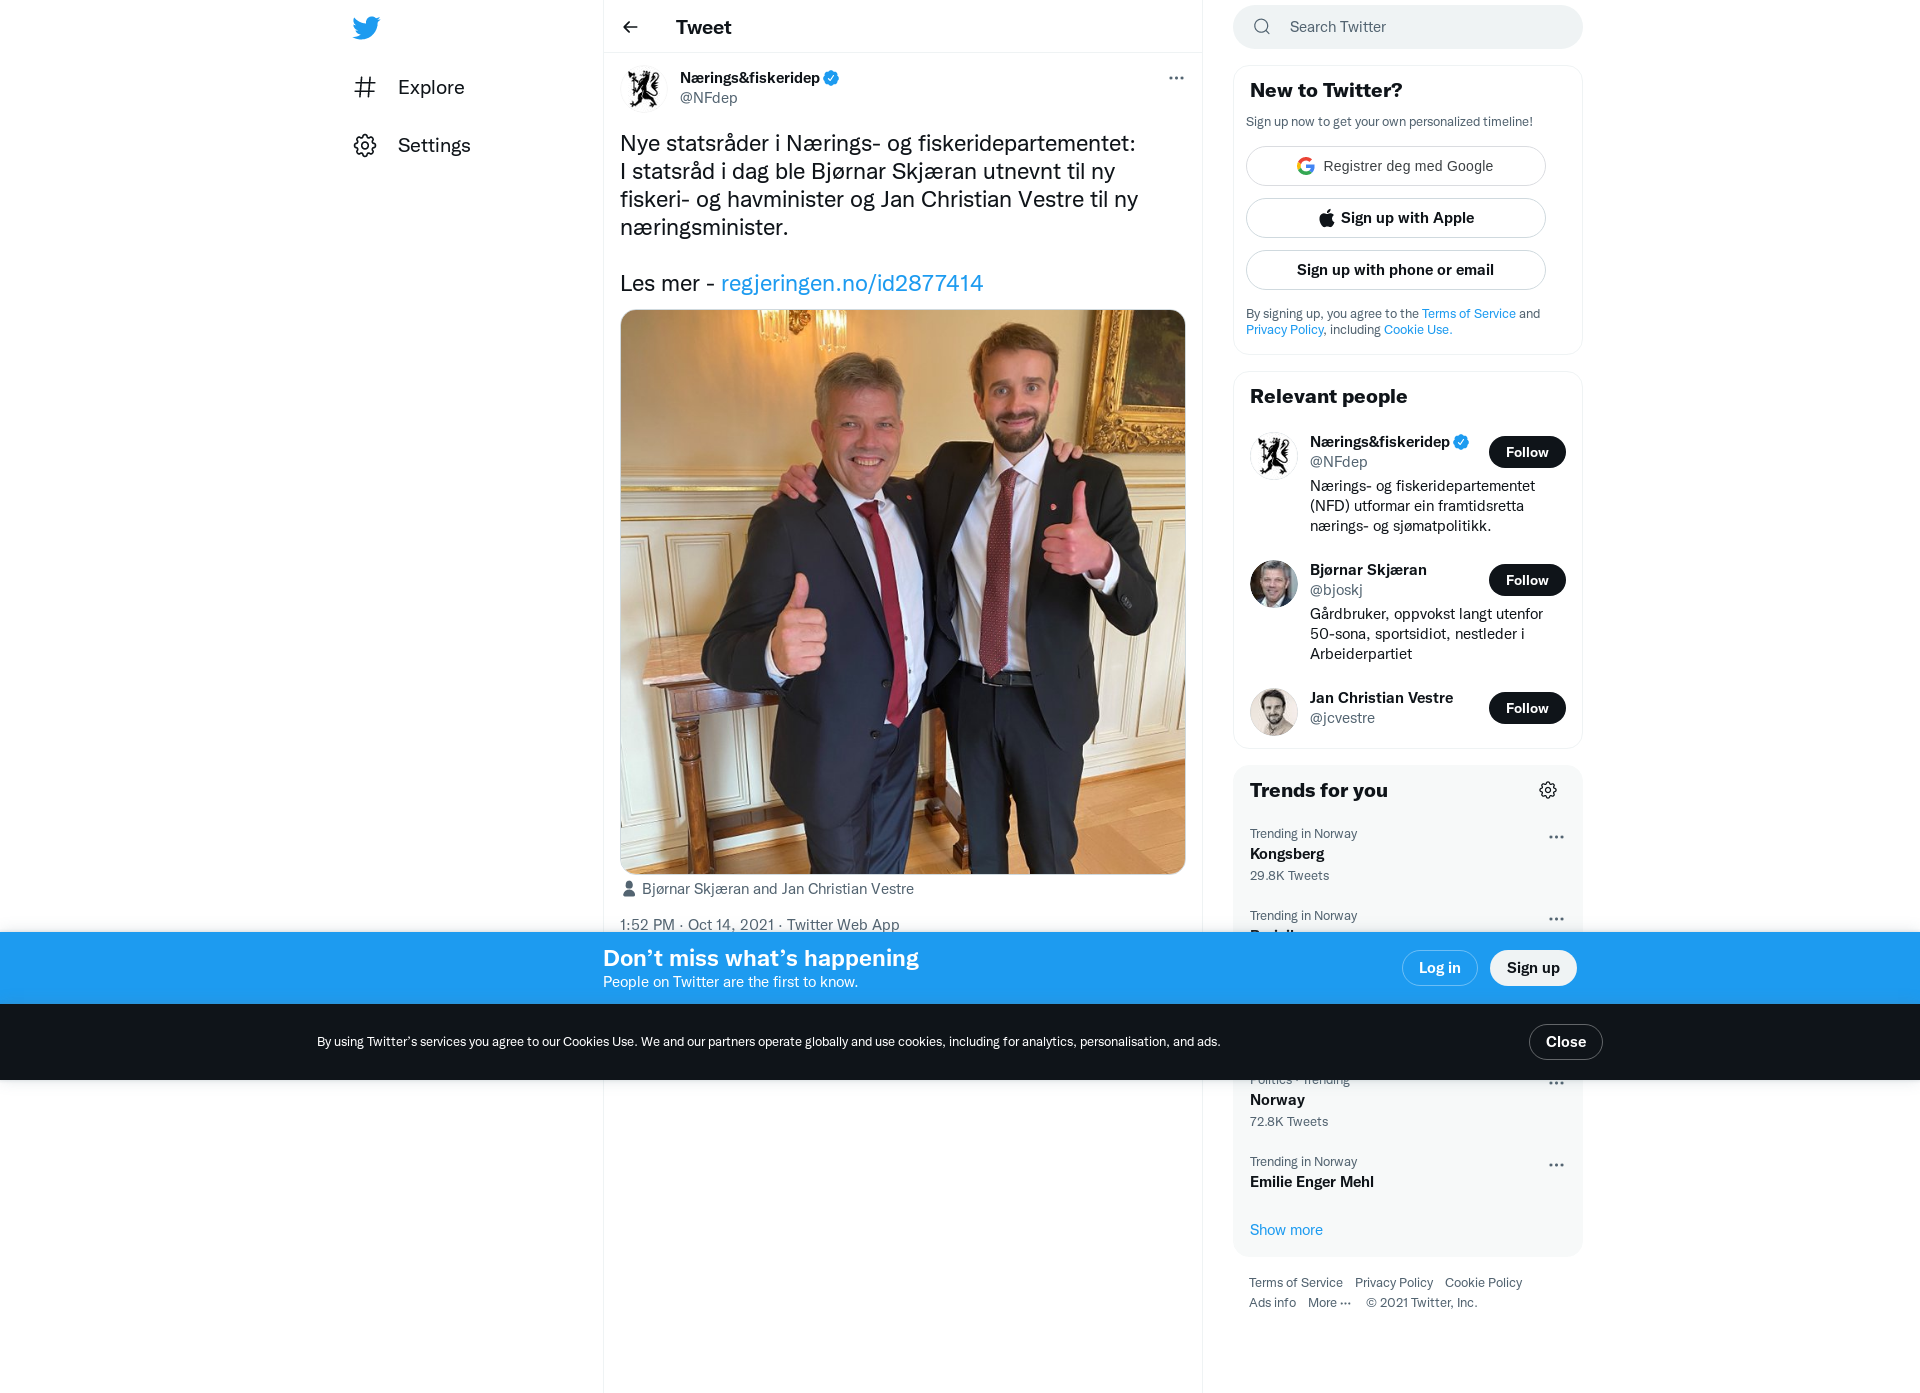1920x1393 pixels.
Task: Expand the More footer links menu
Action: [x=1329, y=1303]
